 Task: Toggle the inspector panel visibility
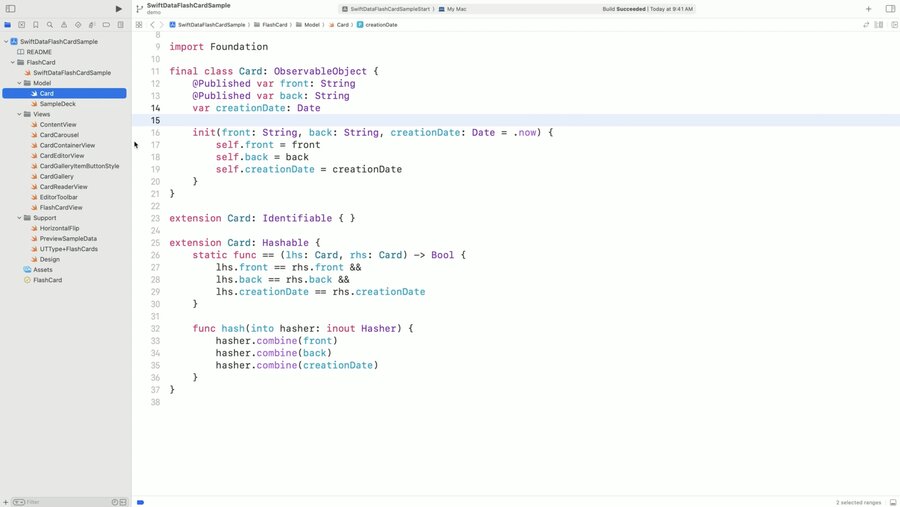[890, 9]
